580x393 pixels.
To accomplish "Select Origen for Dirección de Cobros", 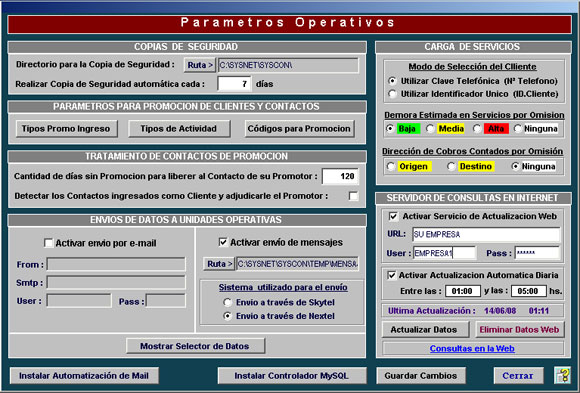I will [391, 167].
